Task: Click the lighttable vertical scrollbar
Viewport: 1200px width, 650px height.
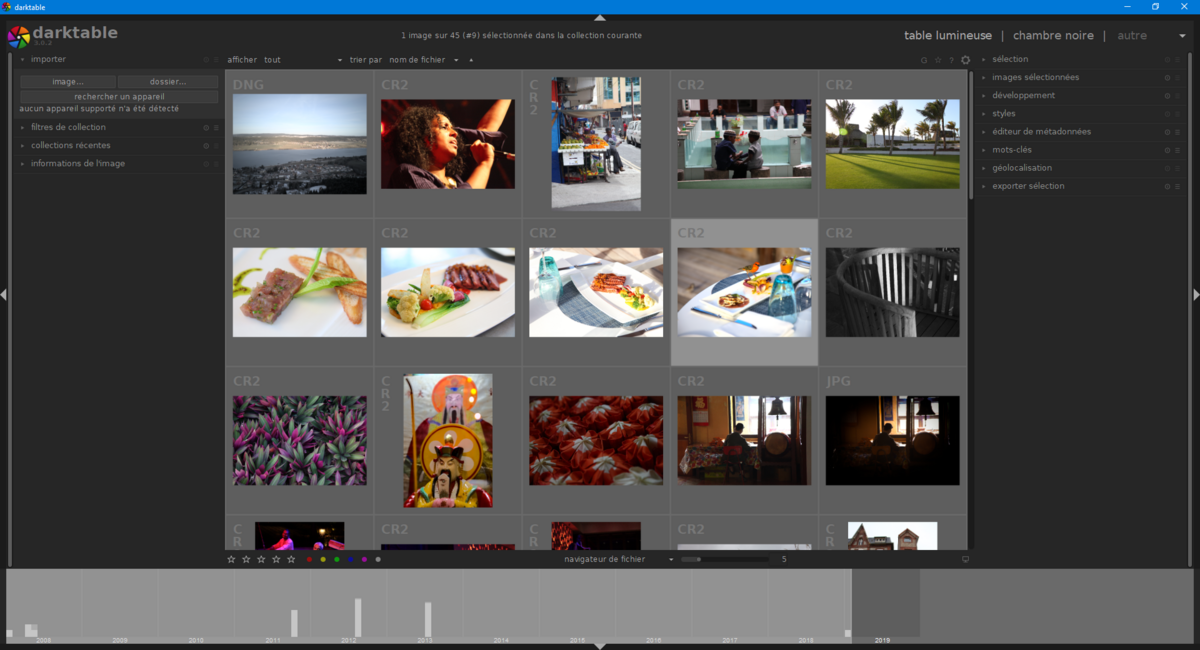Action: tap(970, 135)
